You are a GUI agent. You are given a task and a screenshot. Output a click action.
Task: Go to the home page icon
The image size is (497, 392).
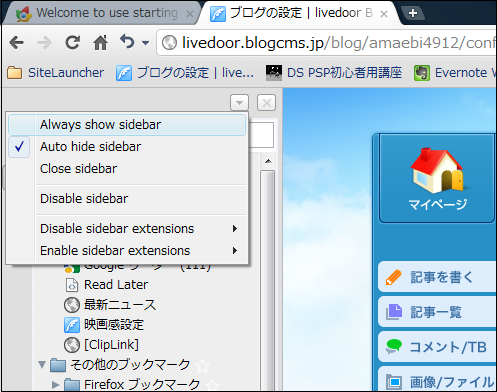point(100,42)
